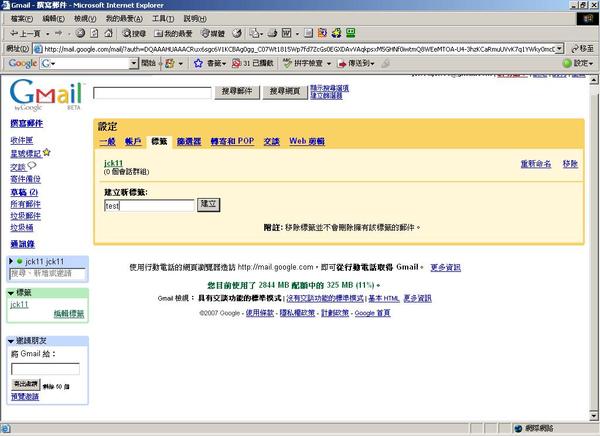Open 撰寫郵件 compose link
The width and height of the screenshot is (600, 436).
coord(26,123)
